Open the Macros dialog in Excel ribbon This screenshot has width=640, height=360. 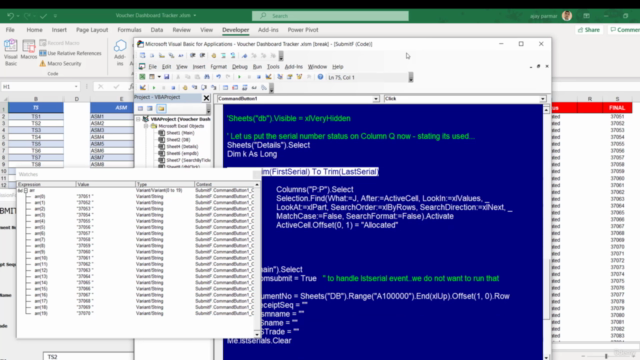click(x=29, y=50)
